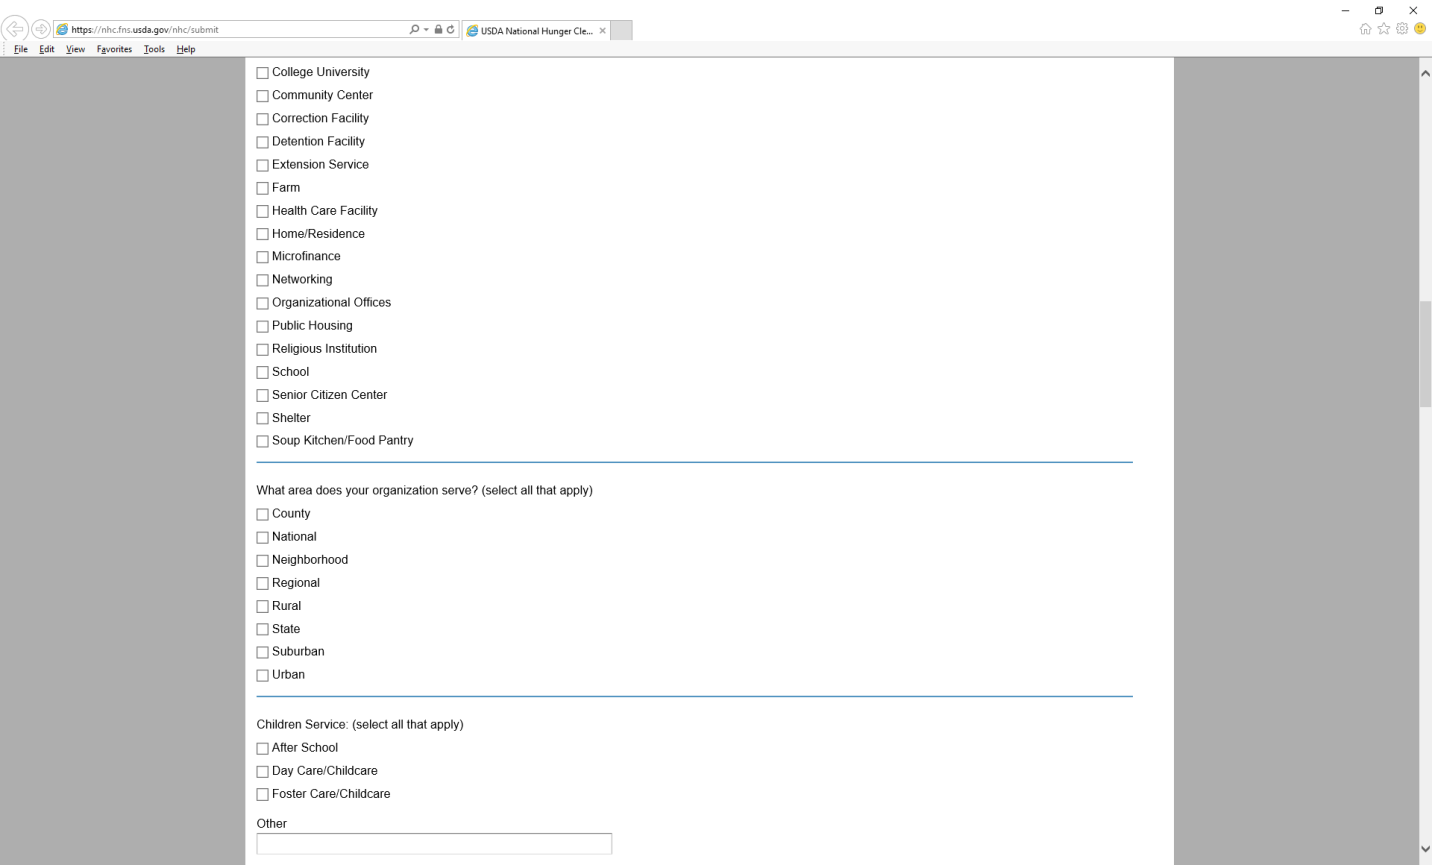The height and width of the screenshot is (865, 1432).
Task: Close the USDA National Hunger tab
Action: [x=603, y=31]
